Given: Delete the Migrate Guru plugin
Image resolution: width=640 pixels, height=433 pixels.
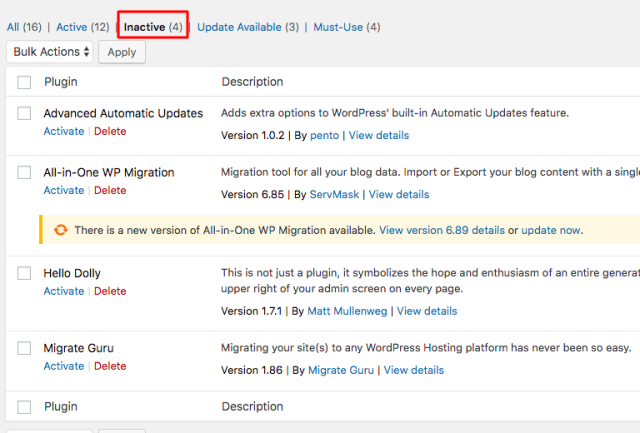Looking at the screenshot, I should [110, 366].
